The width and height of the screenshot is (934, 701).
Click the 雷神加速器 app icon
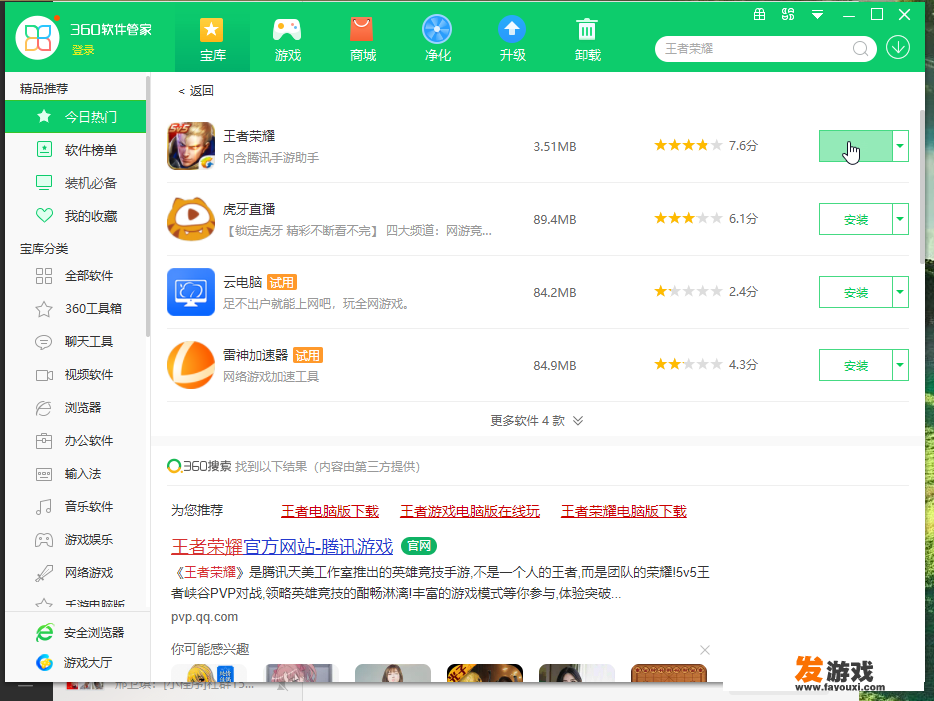(x=191, y=365)
